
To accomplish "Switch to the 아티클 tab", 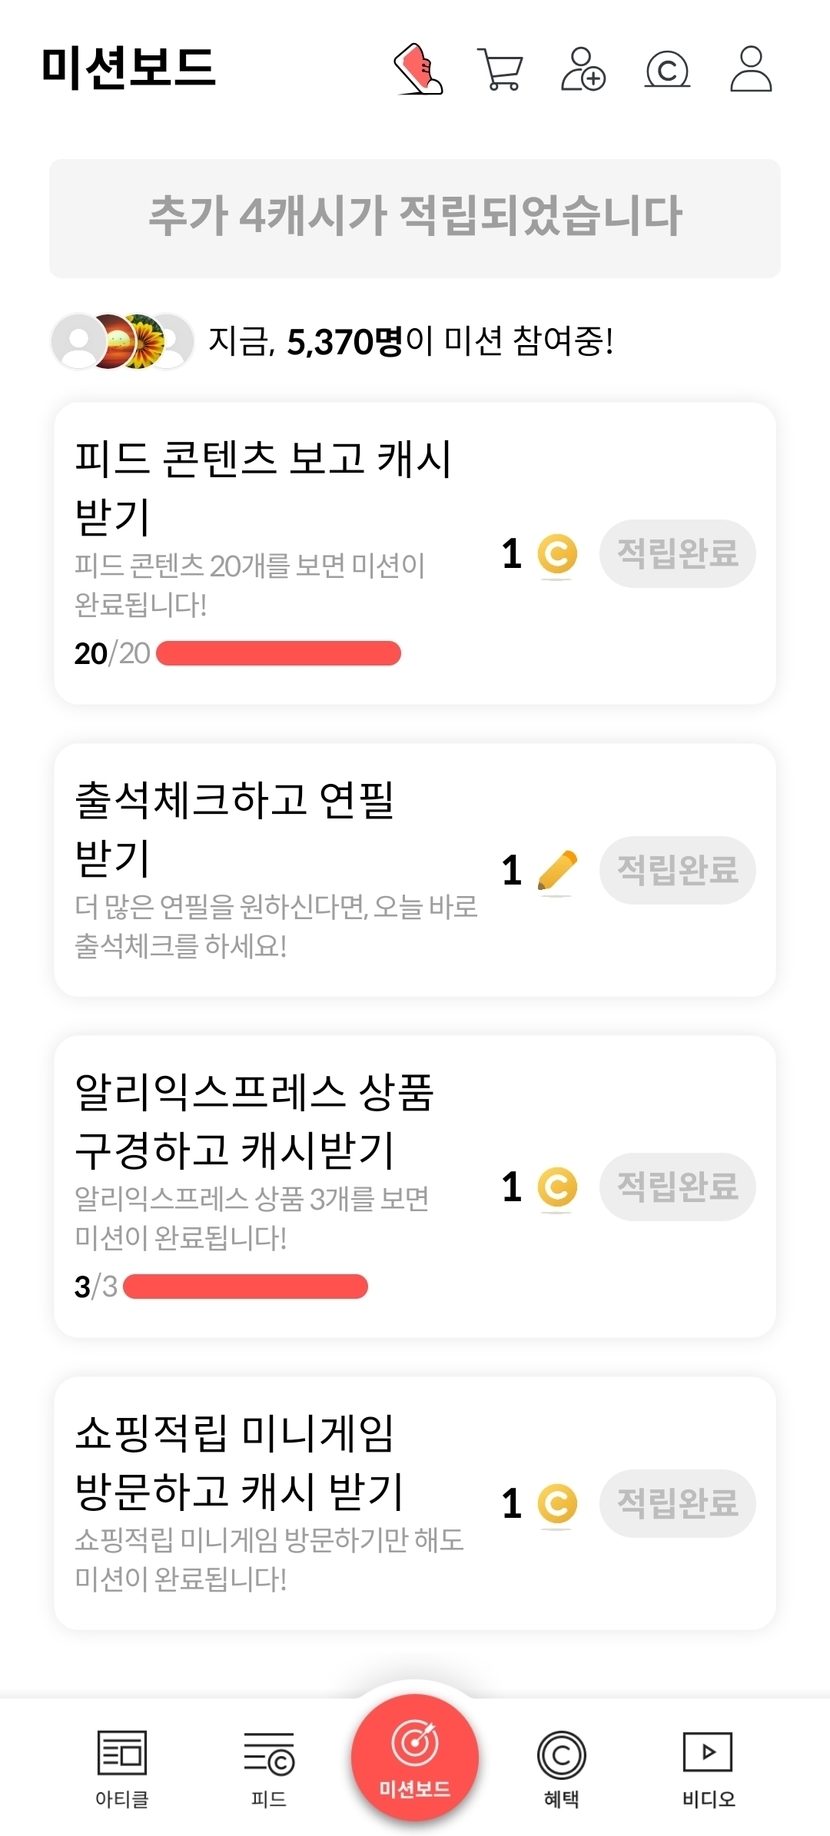I will pyautogui.click(x=122, y=1768).
